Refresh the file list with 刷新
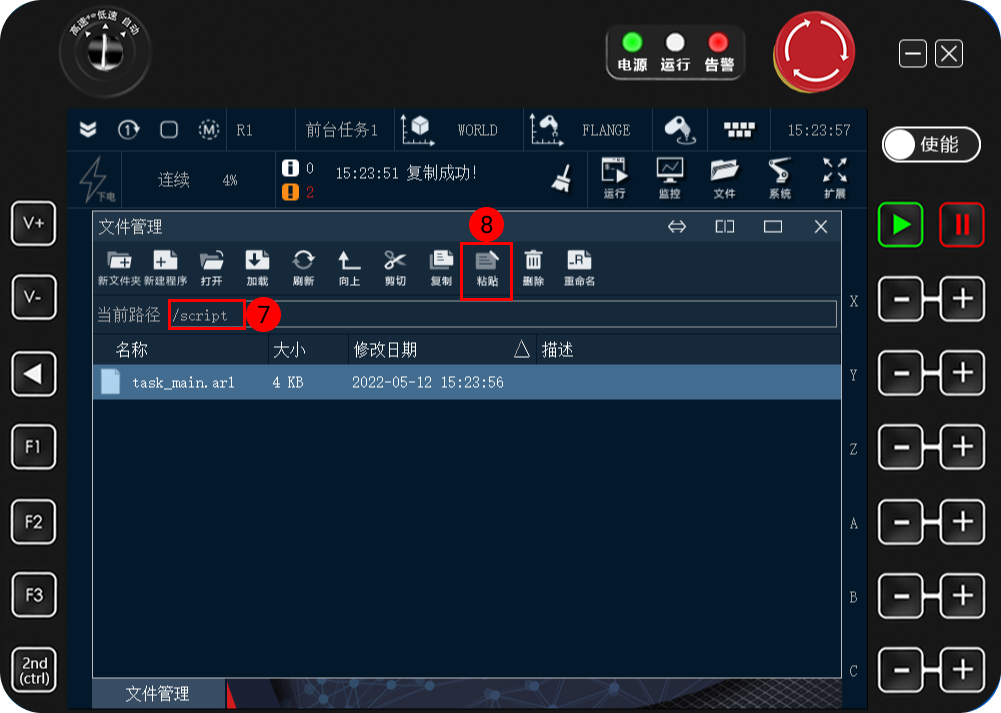The height and width of the screenshot is (713, 1001). (x=302, y=264)
